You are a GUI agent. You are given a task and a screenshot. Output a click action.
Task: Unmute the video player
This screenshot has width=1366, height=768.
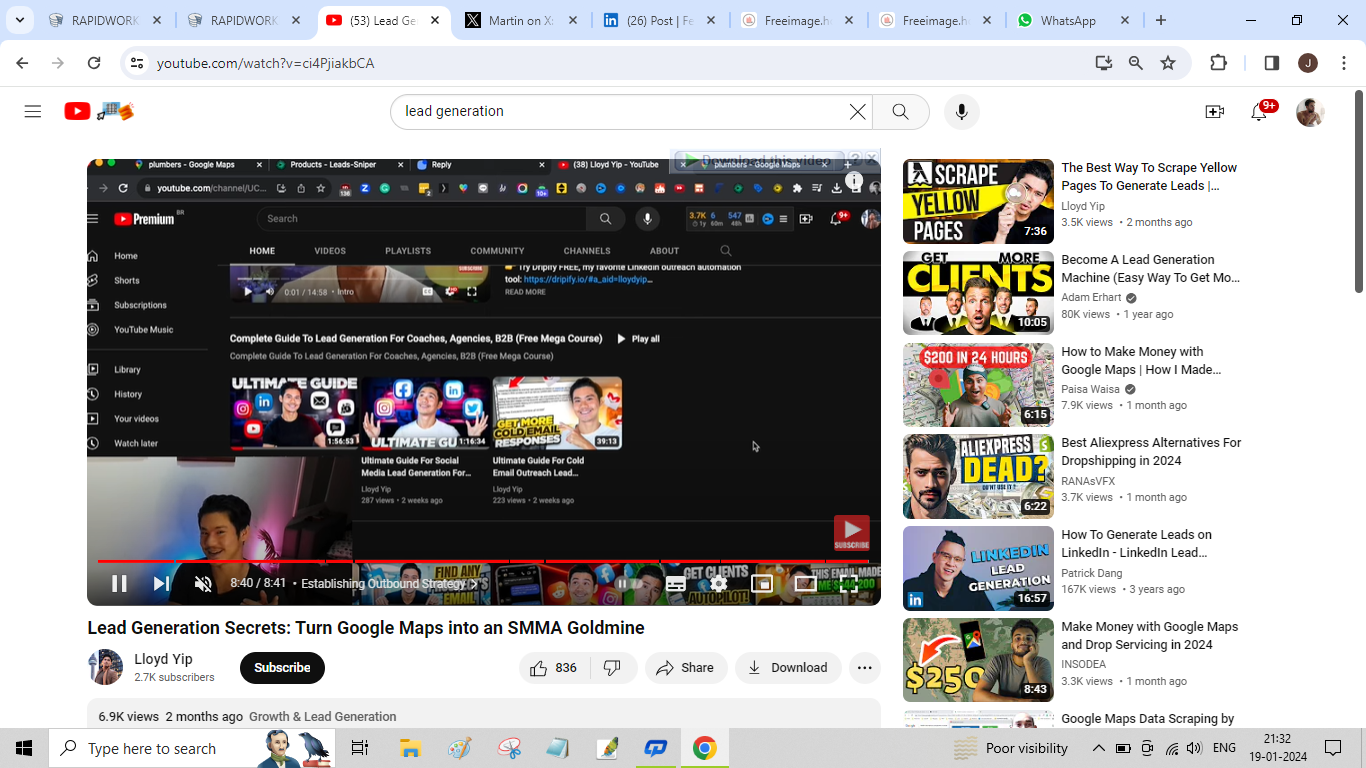[203, 584]
